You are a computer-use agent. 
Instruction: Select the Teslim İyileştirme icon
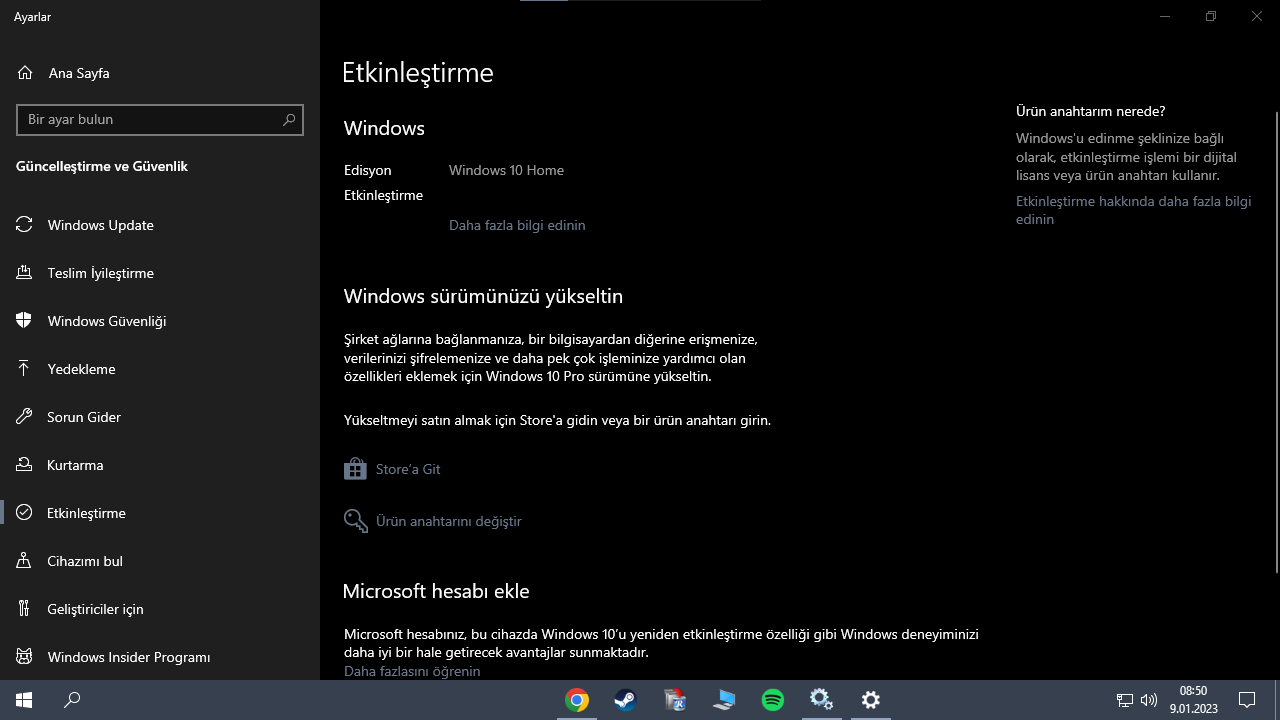[x=24, y=273]
